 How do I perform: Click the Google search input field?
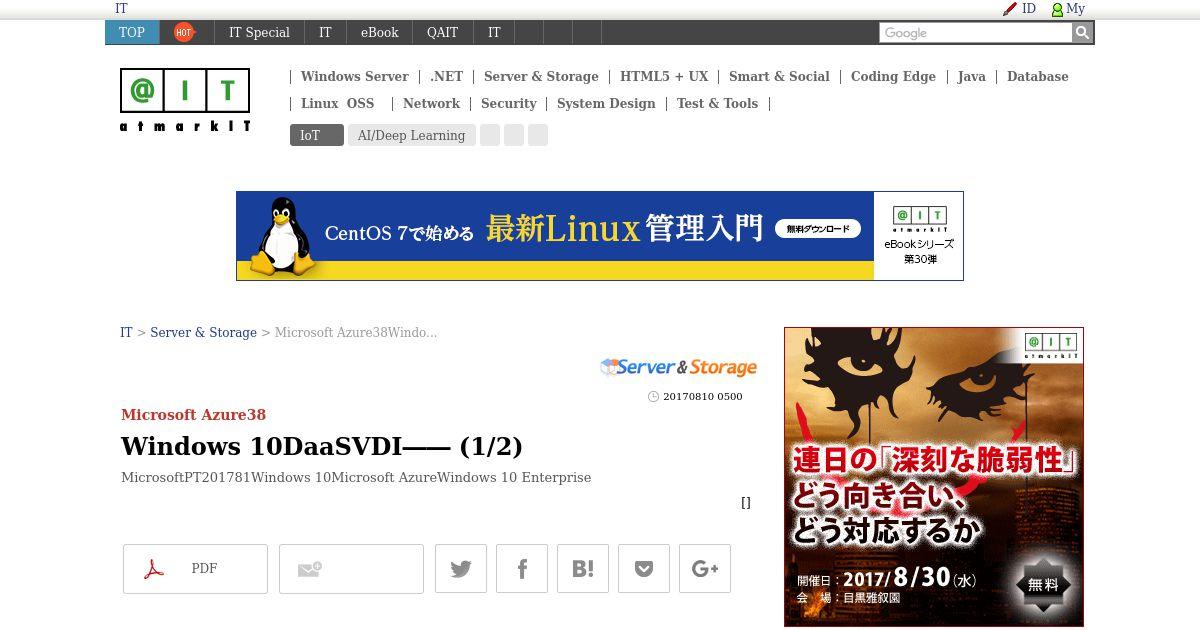(x=975, y=33)
